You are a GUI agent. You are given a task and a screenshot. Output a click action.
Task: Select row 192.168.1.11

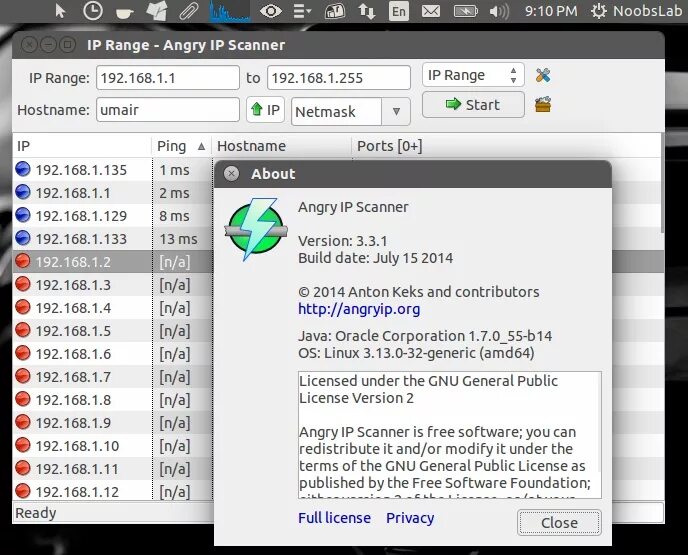113,469
